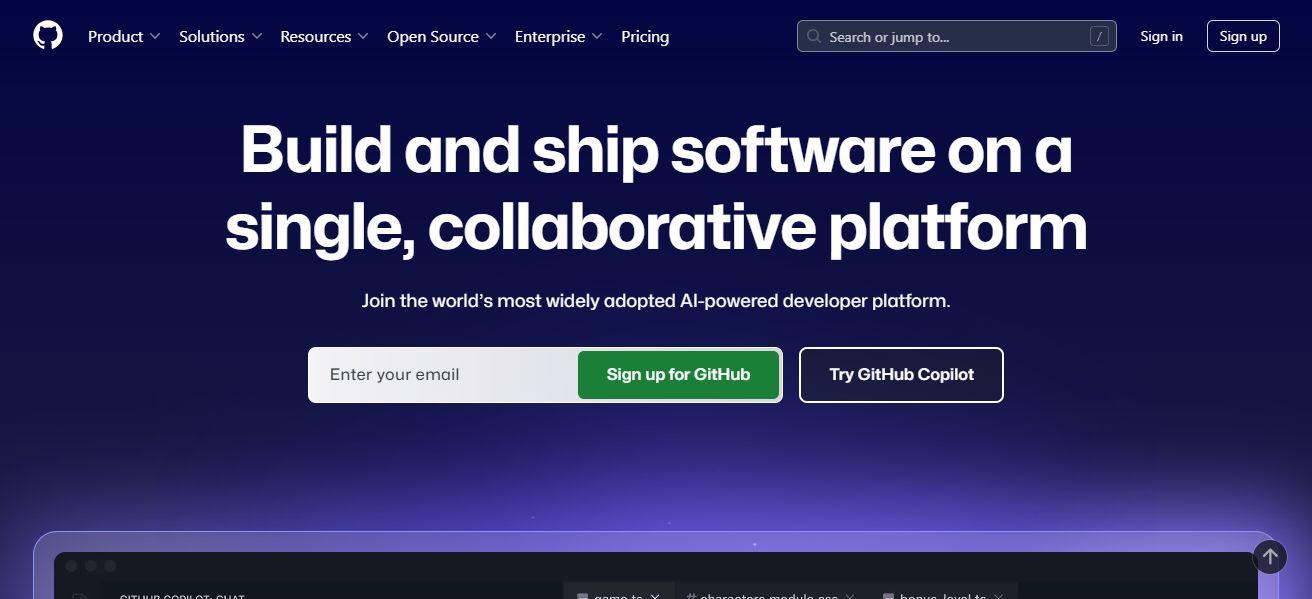Expand the Resources navigation menu

[x=324, y=36]
